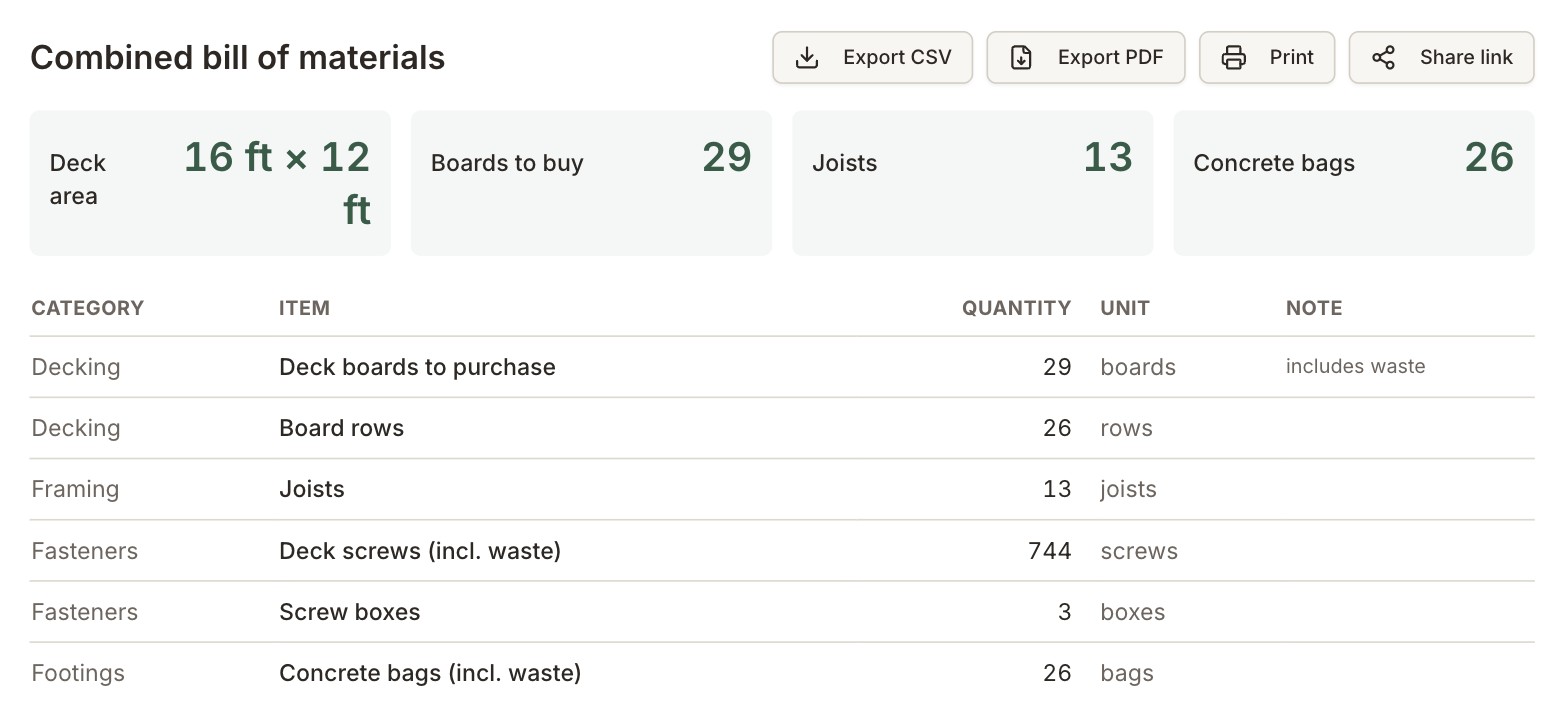Screen dimensions: 1568x713
Task: Click quantity 29 in Deck boards row
Action: pos(1057,367)
